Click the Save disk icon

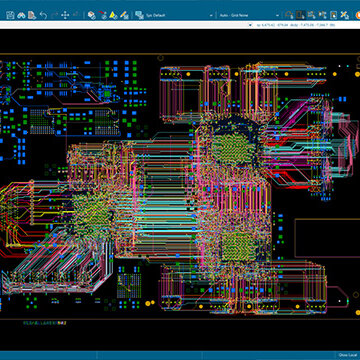[x=10, y=15]
